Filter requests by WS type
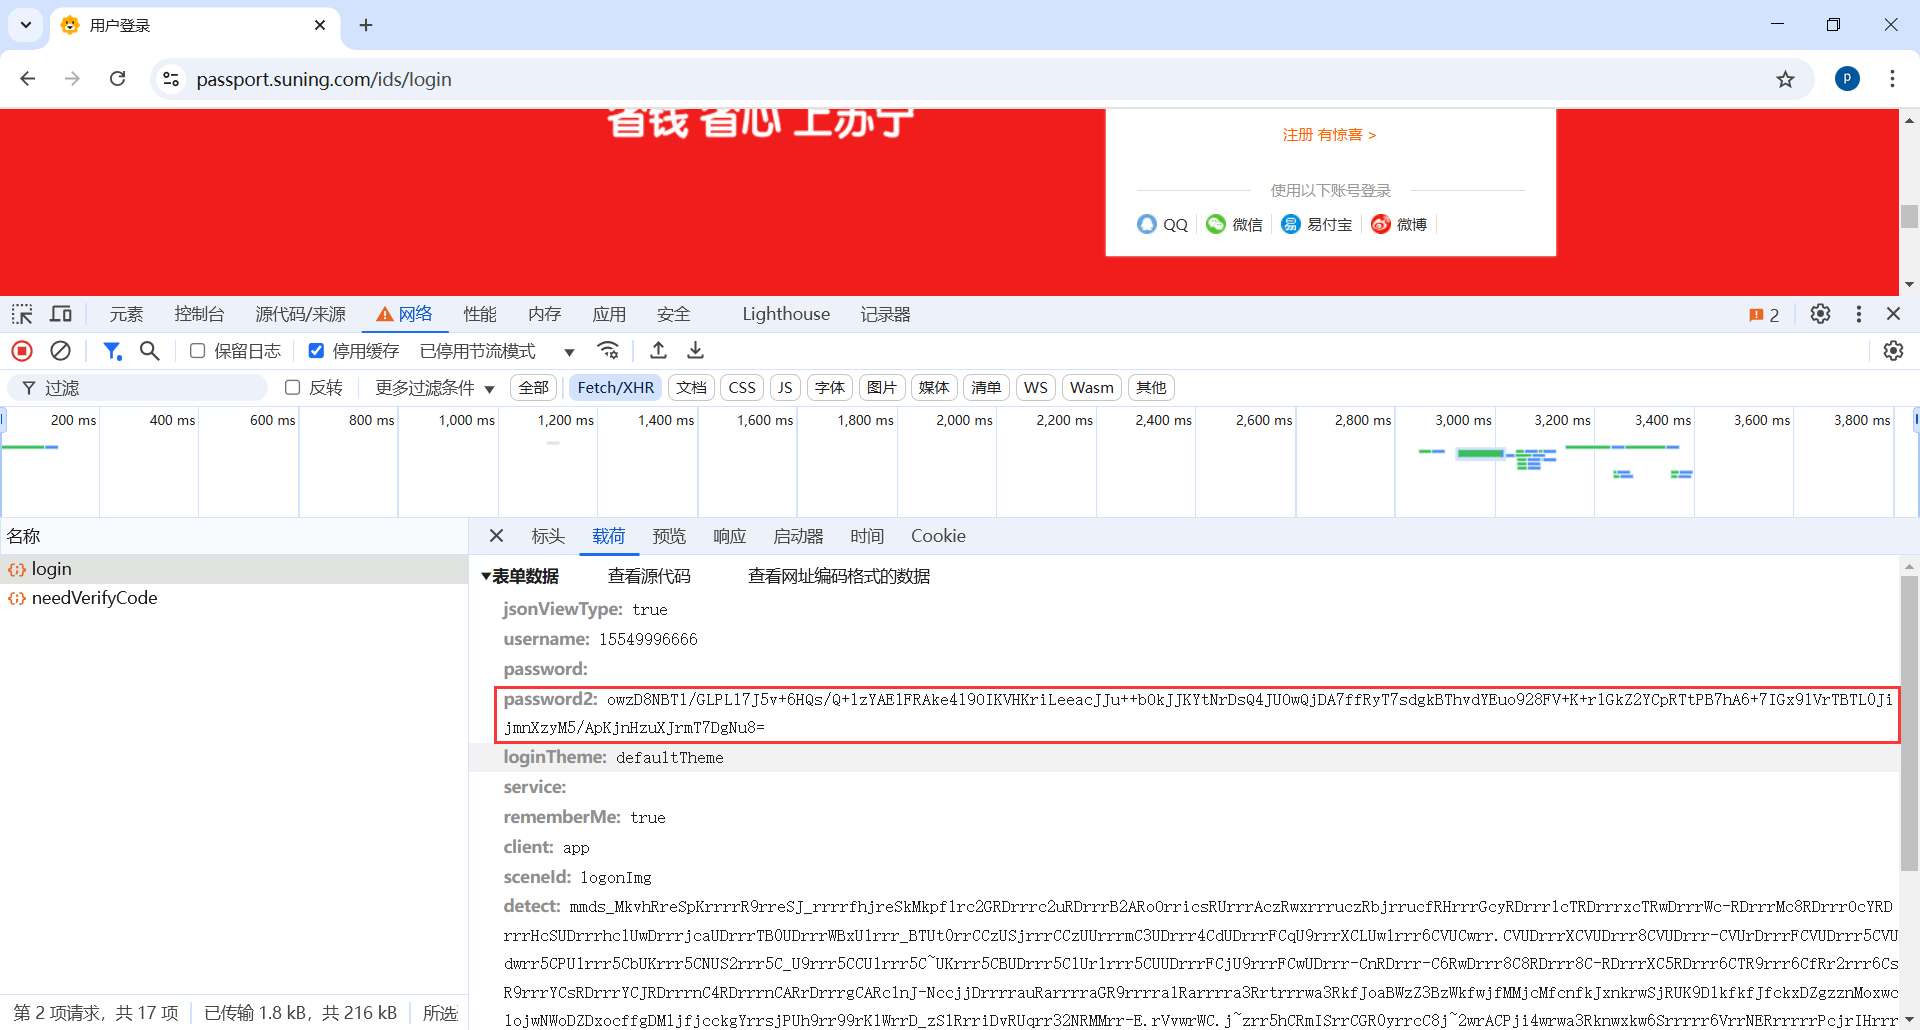This screenshot has height=1030, width=1920. point(1036,388)
